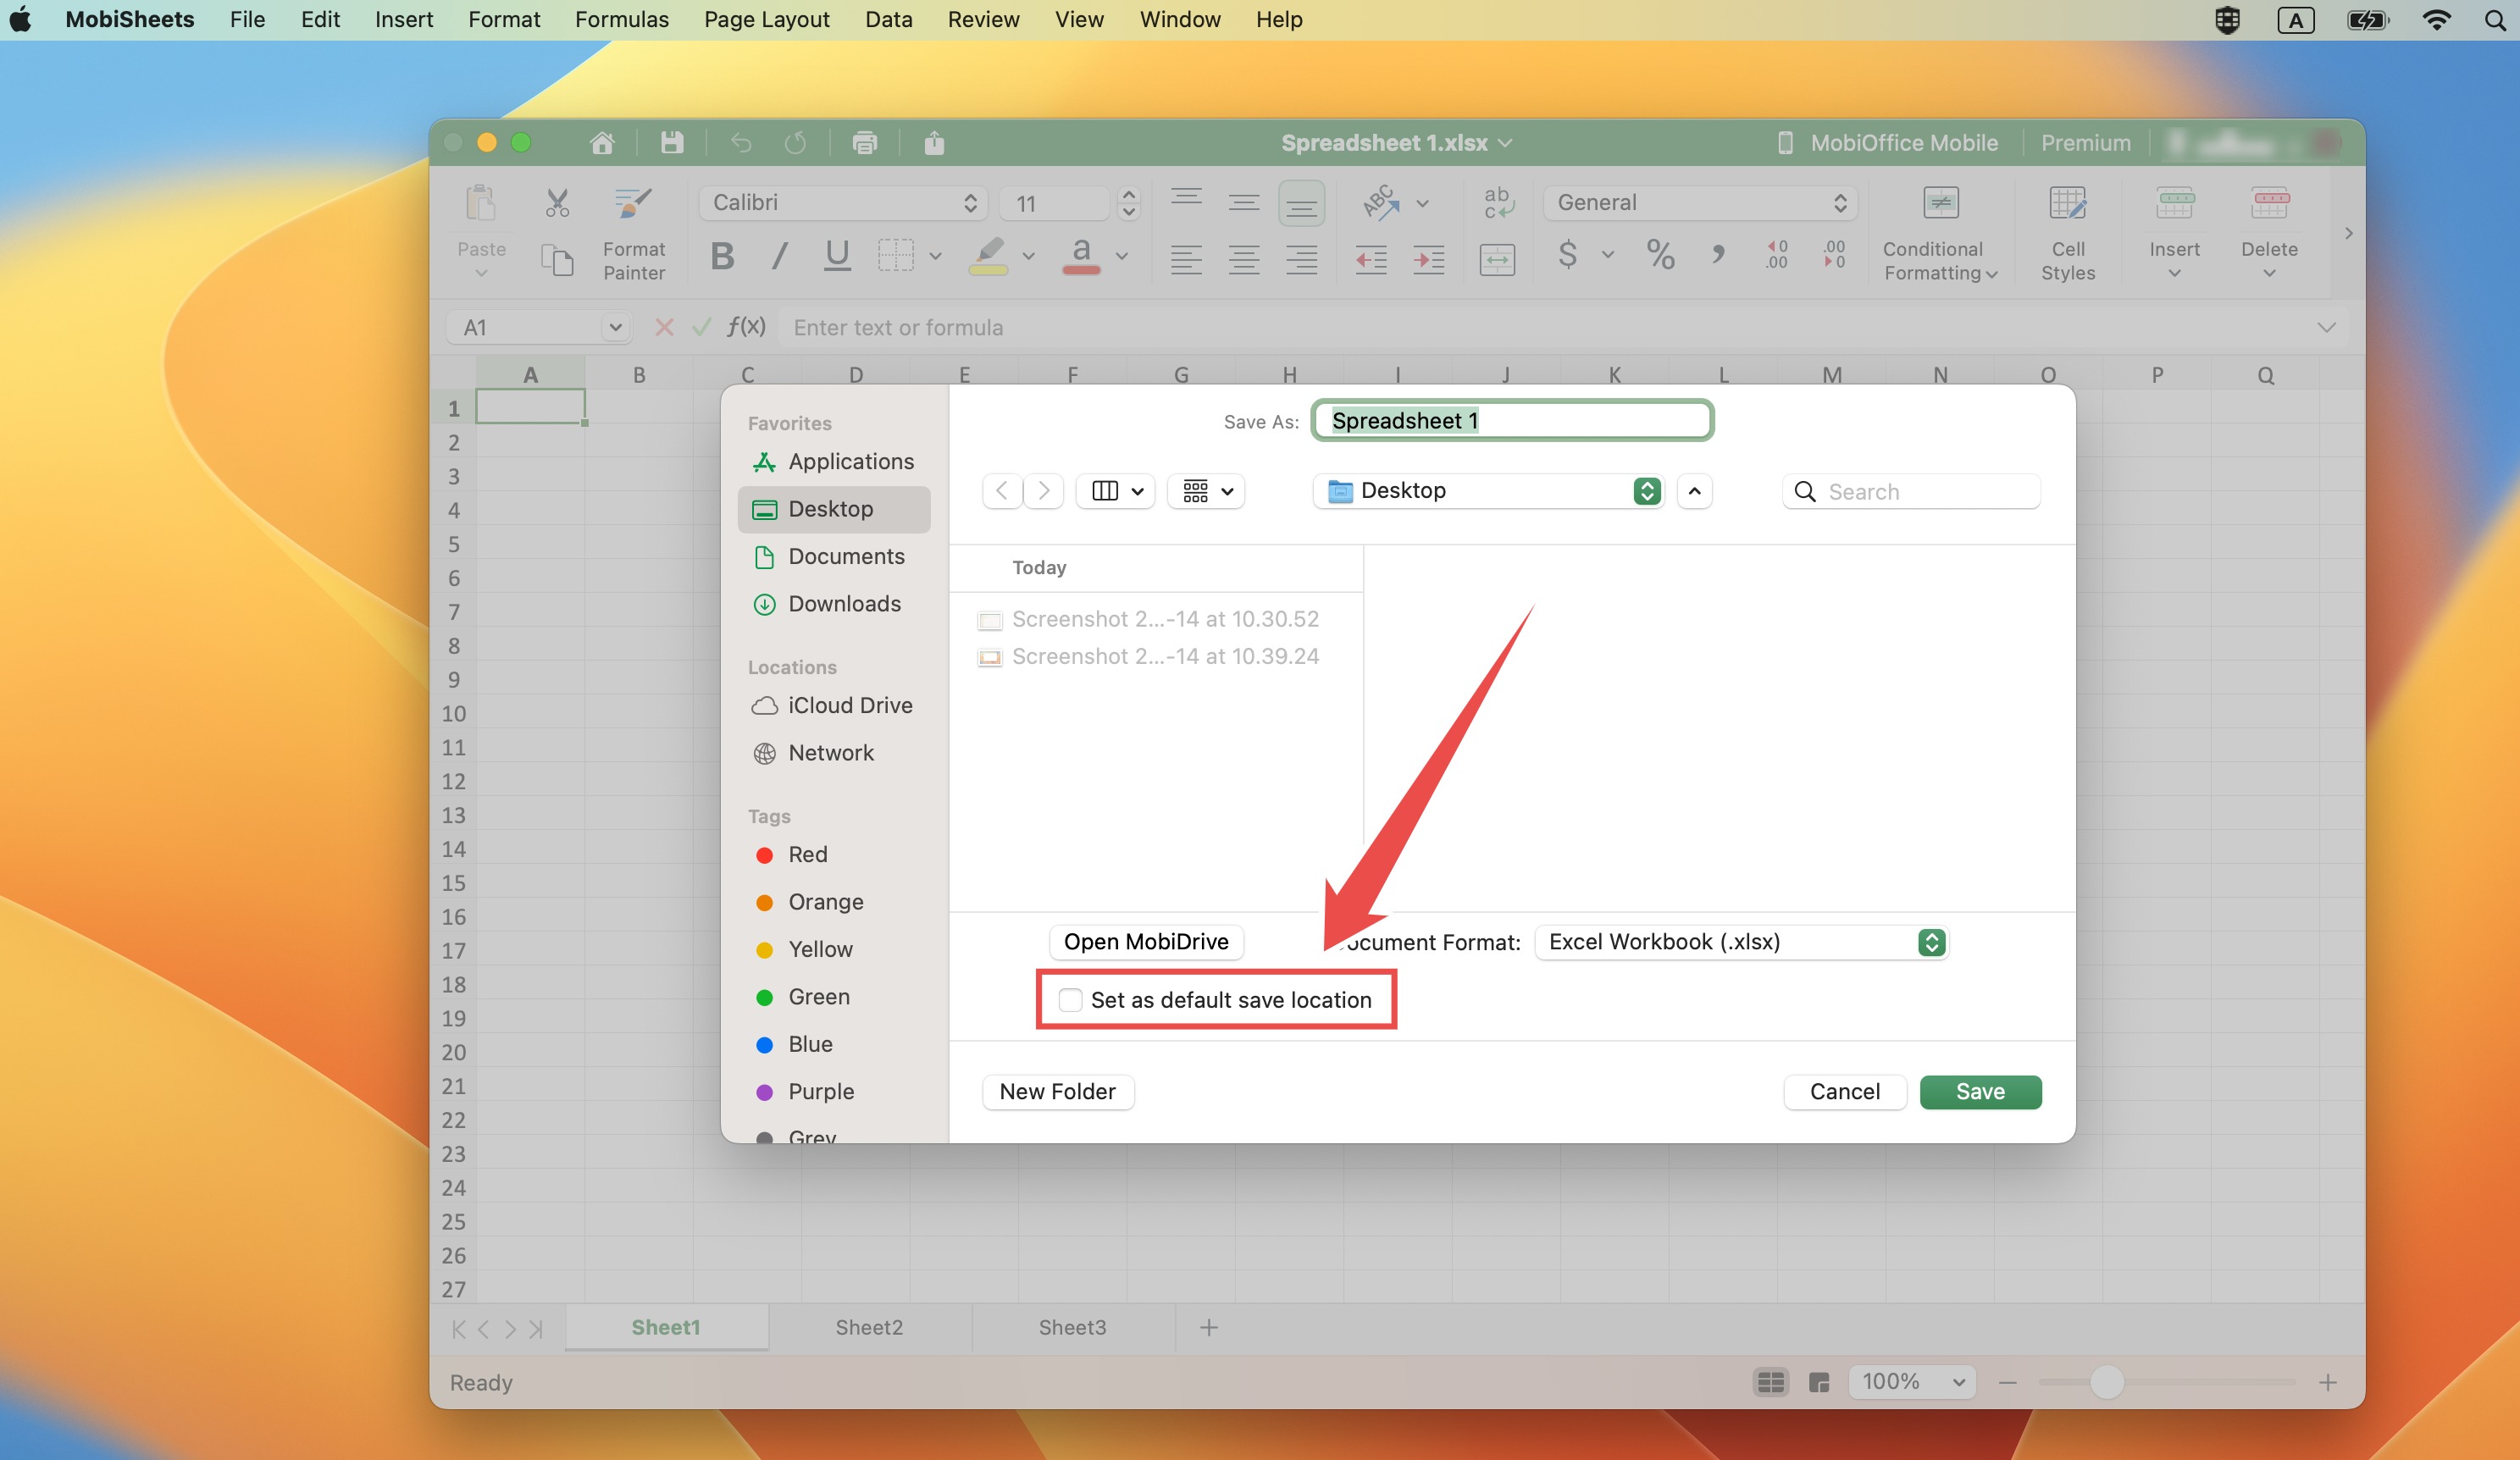Click the home icon in title bar

click(602, 143)
